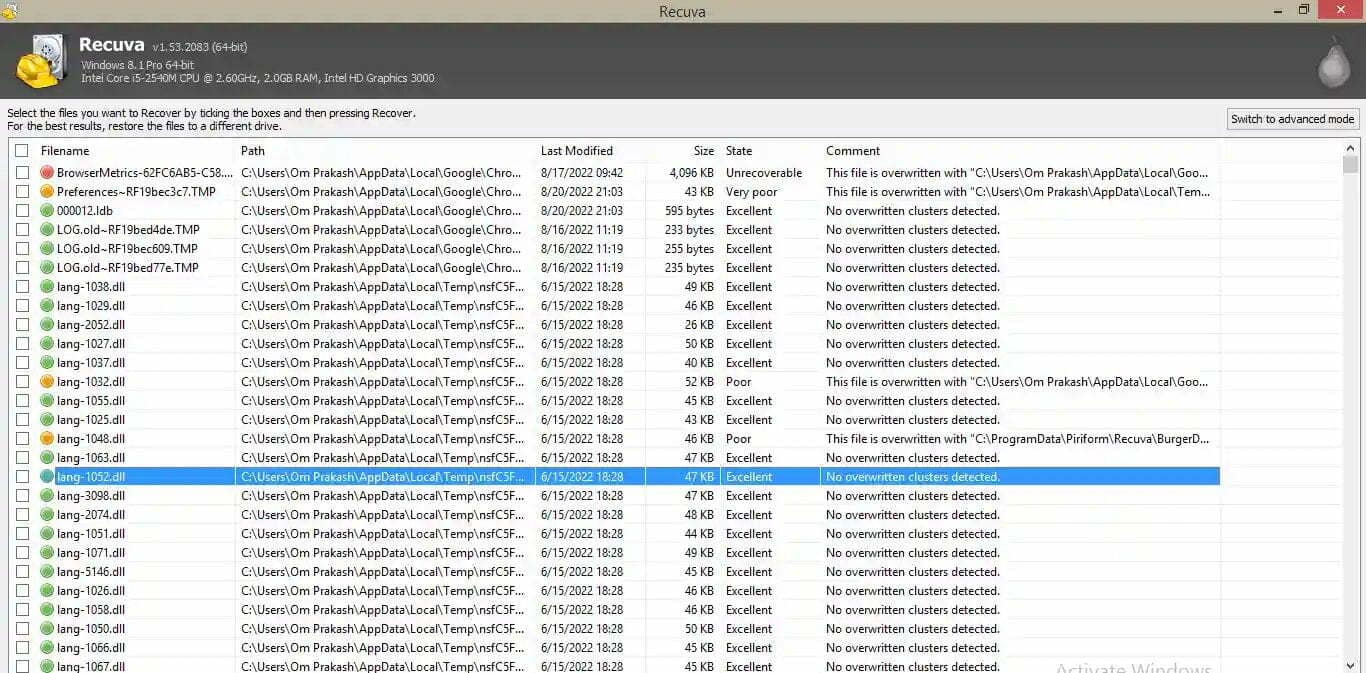Image resolution: width=1366 pixels, height=673 pixels.
Task: Click the lang-1063.dll filename text
Action: click(x=91, y=458)
